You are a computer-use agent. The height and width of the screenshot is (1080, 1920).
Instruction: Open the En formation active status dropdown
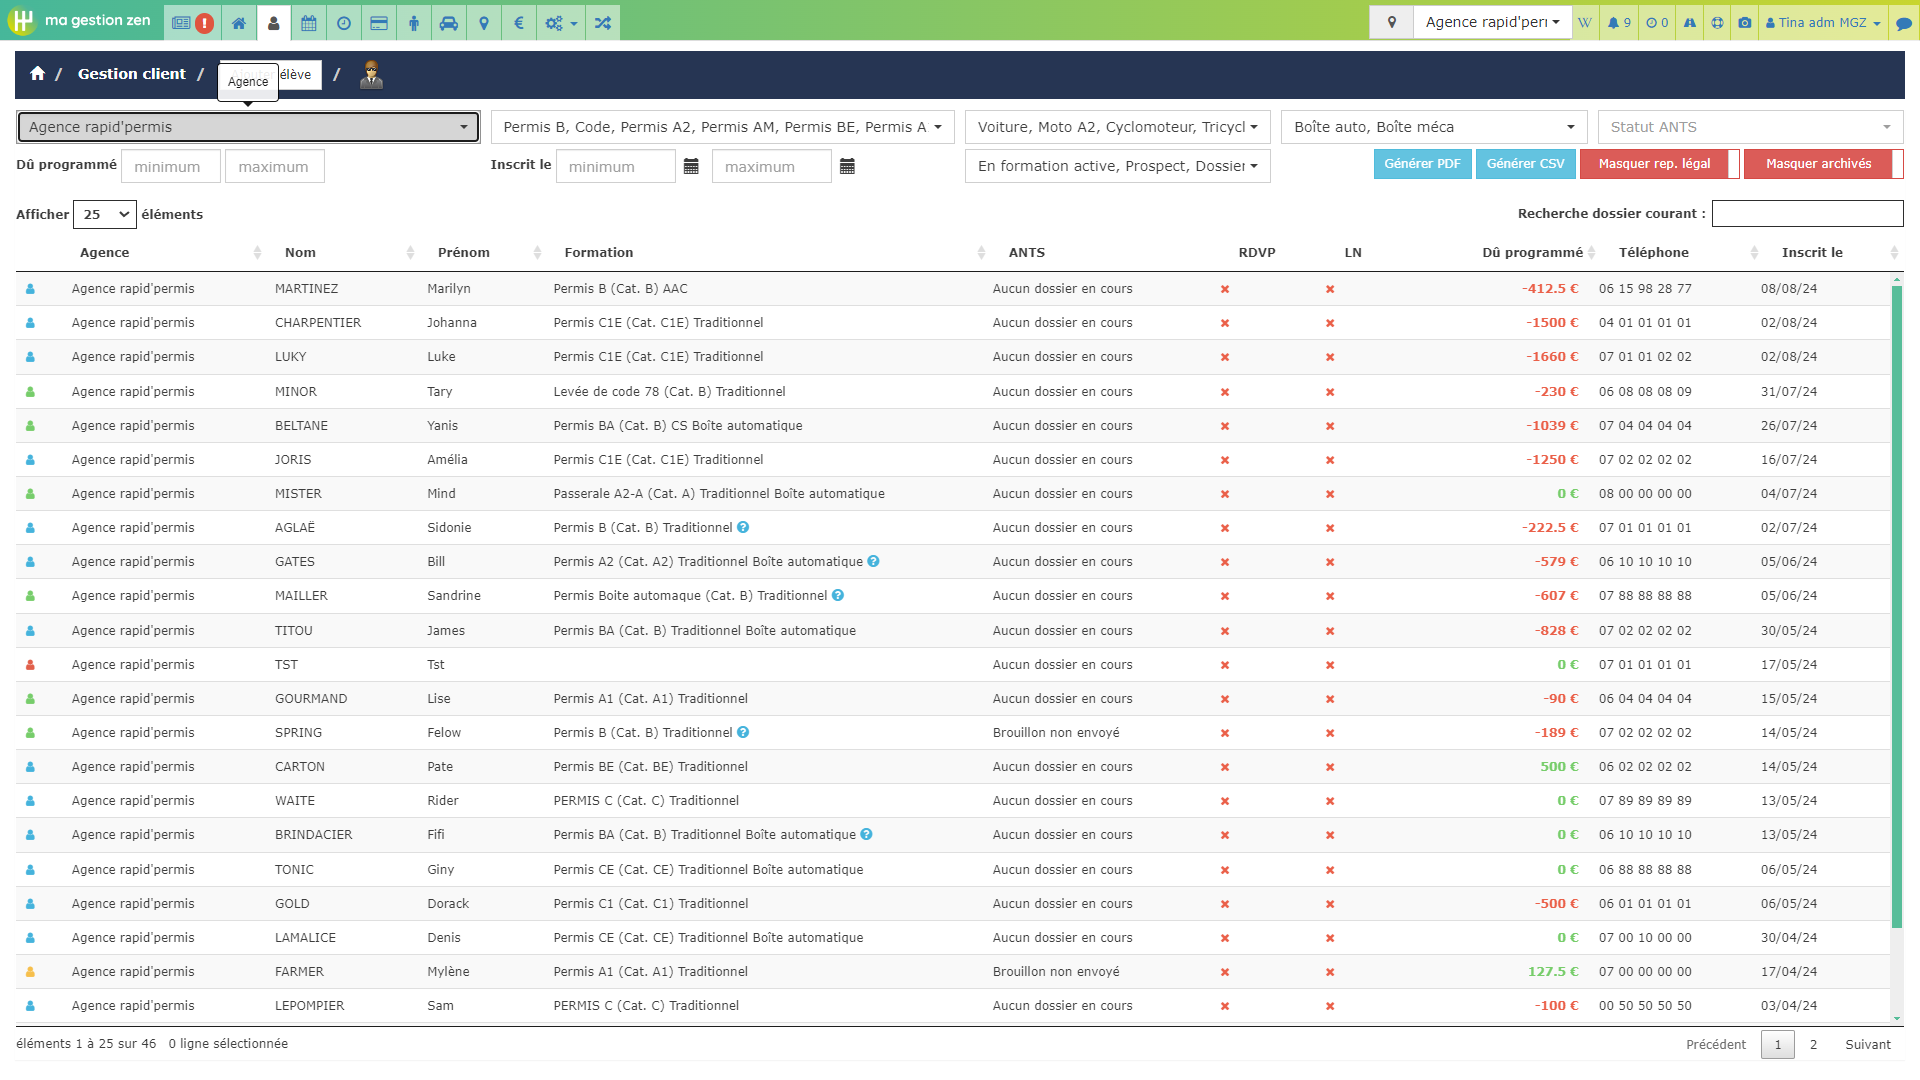pos(1118,166)
